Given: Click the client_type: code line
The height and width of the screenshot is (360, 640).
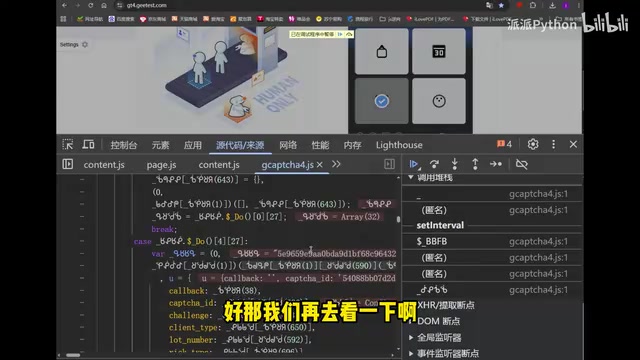Looking at the screenshot, I should 242,327.
